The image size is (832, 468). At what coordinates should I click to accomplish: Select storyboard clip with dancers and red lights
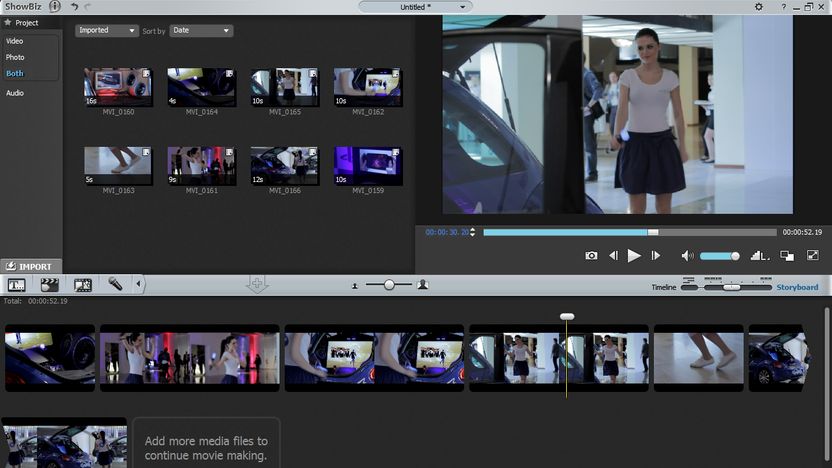(189, 358)
